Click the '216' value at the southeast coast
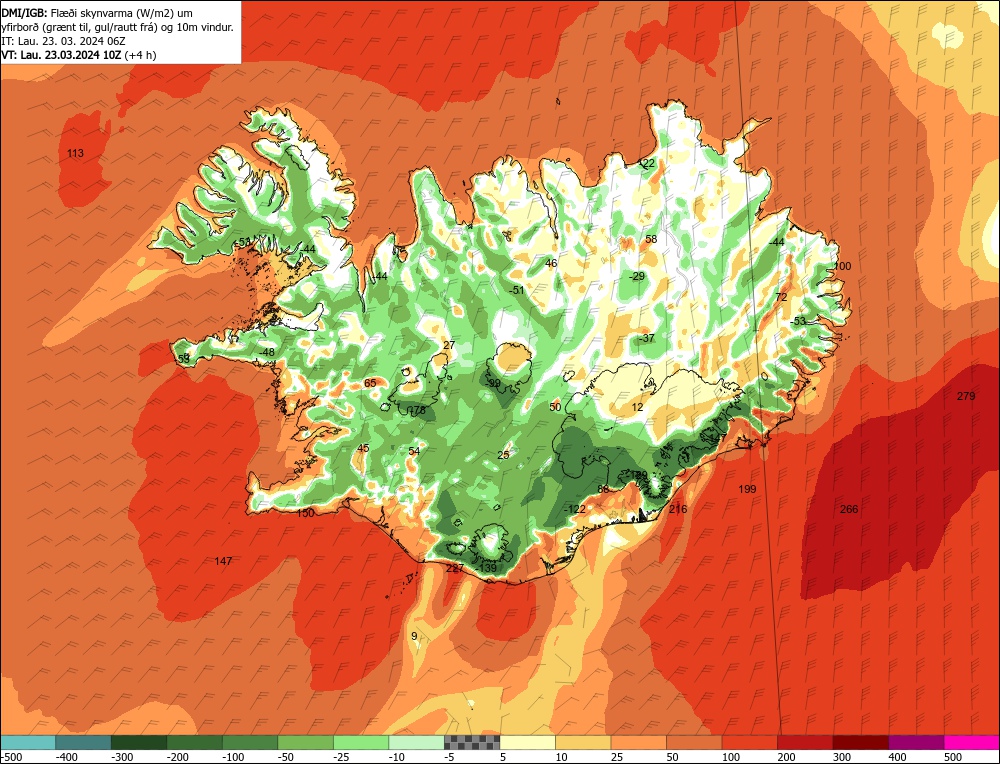The width and height of the screenshot is (1000, 764). coord(678,509)
